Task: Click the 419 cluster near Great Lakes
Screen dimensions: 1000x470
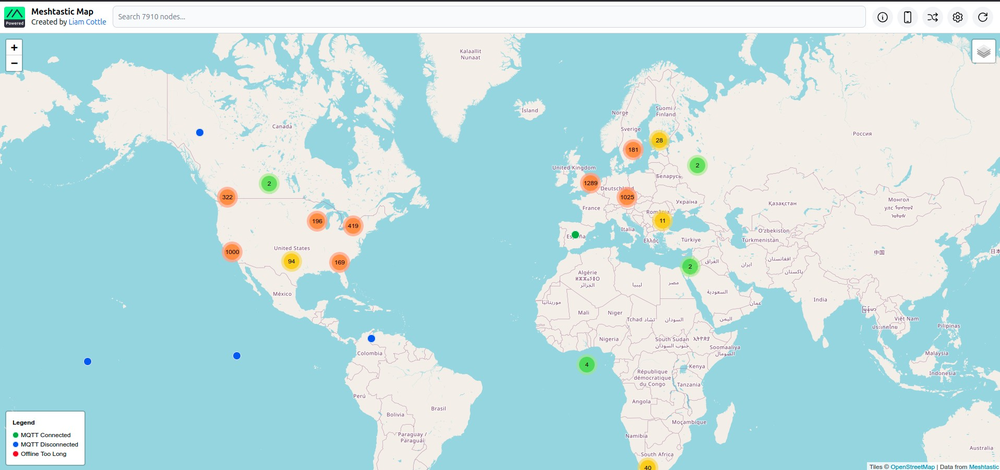Action: (352, 226)
